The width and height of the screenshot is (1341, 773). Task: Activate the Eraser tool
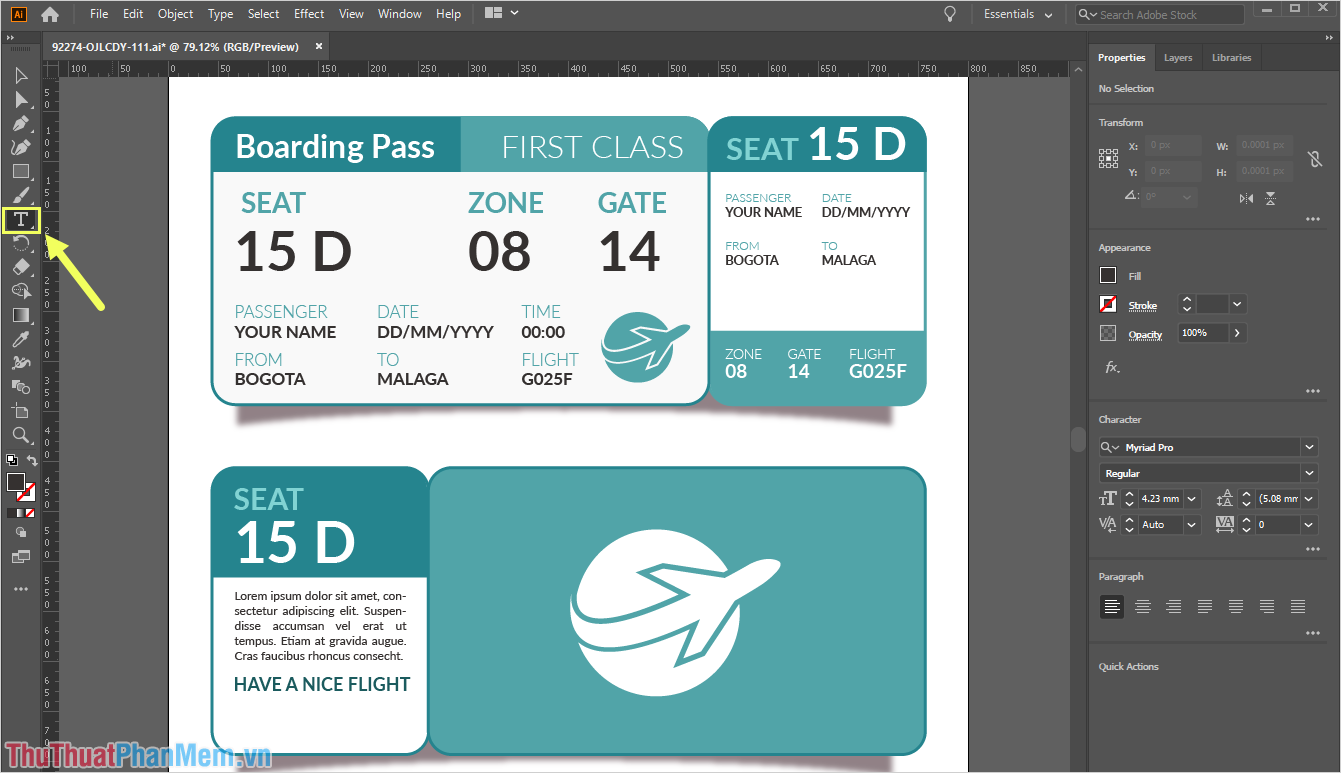[20, 267]
